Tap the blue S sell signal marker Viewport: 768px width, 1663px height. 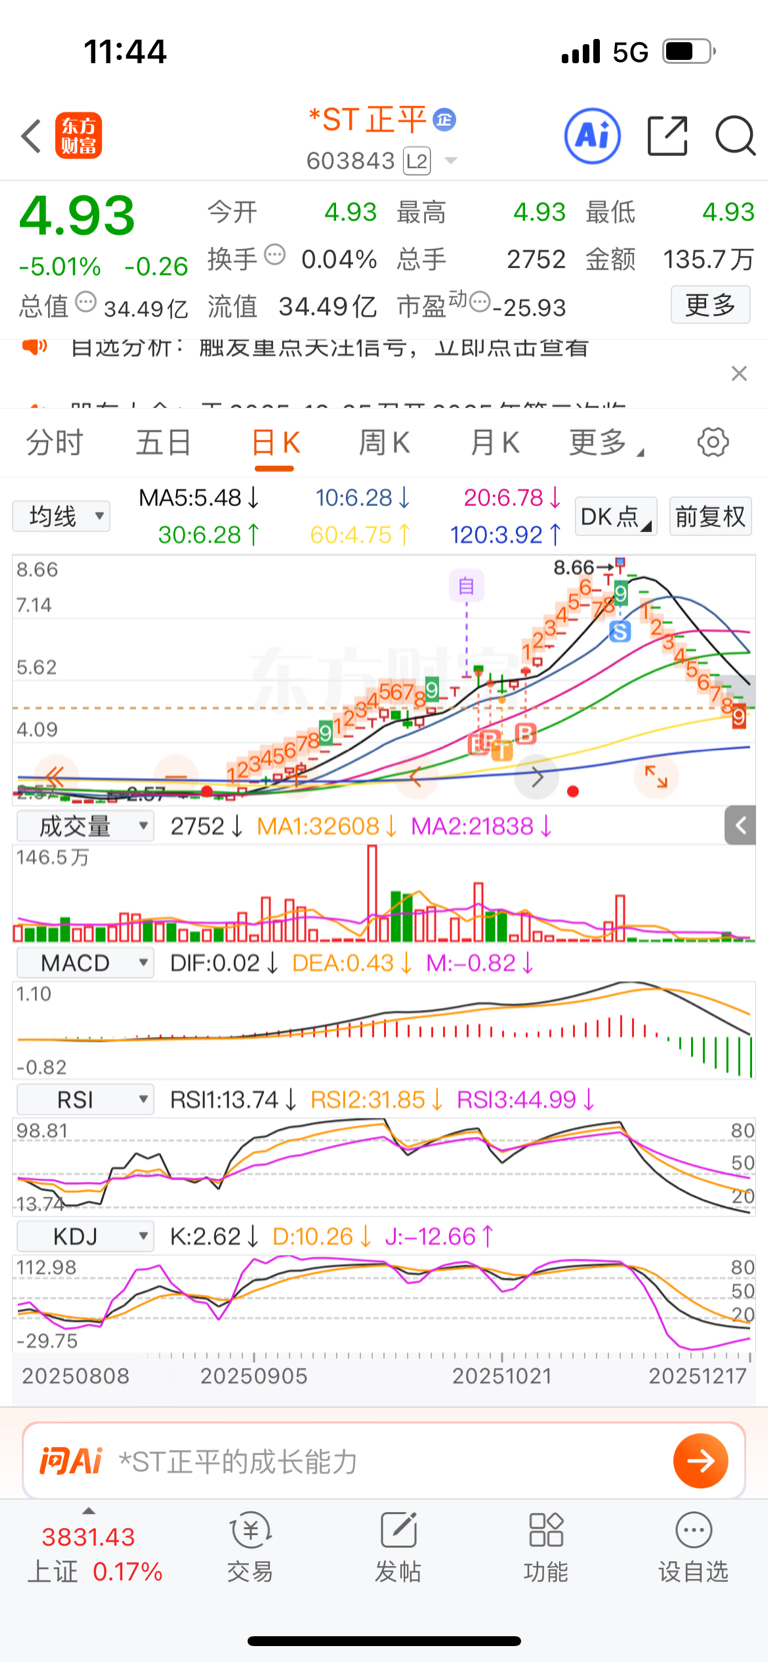pyautogui.click(x=620, y=631)
